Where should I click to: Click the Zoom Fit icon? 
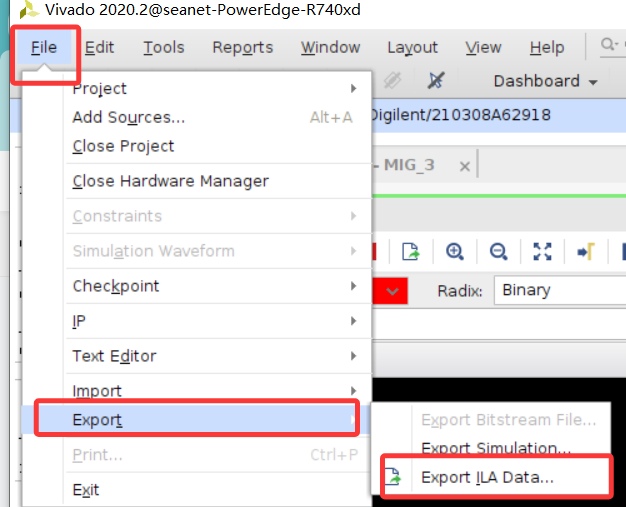point(542,252)
